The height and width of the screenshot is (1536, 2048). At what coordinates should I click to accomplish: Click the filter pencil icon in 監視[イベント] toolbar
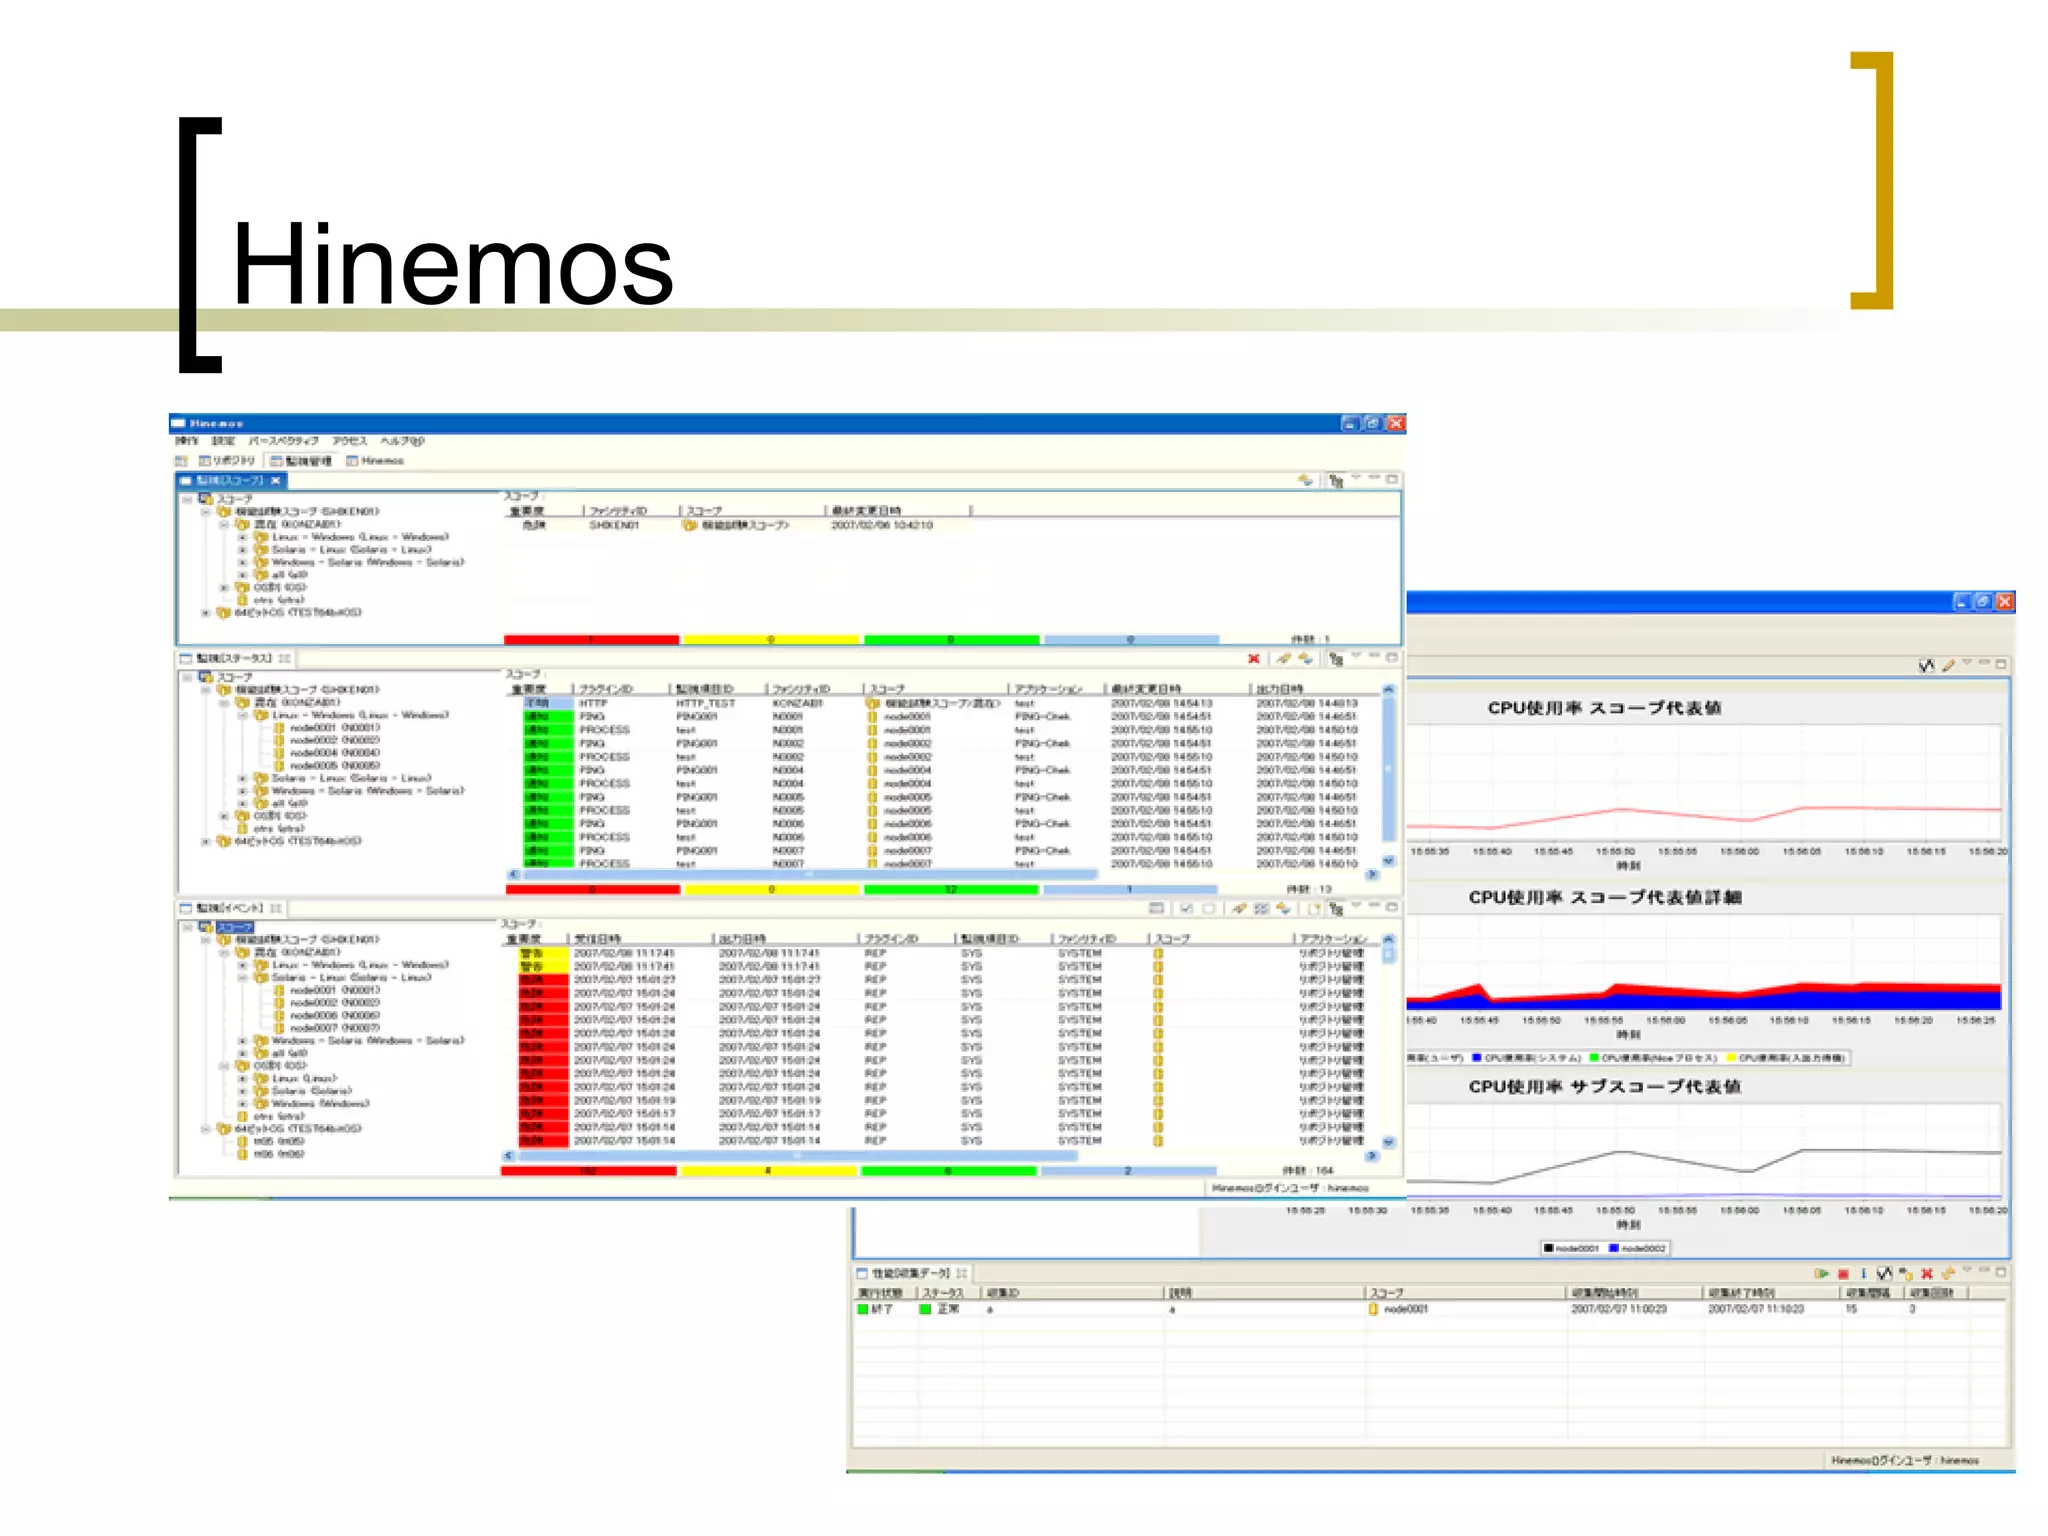[x=1239, y=908]
